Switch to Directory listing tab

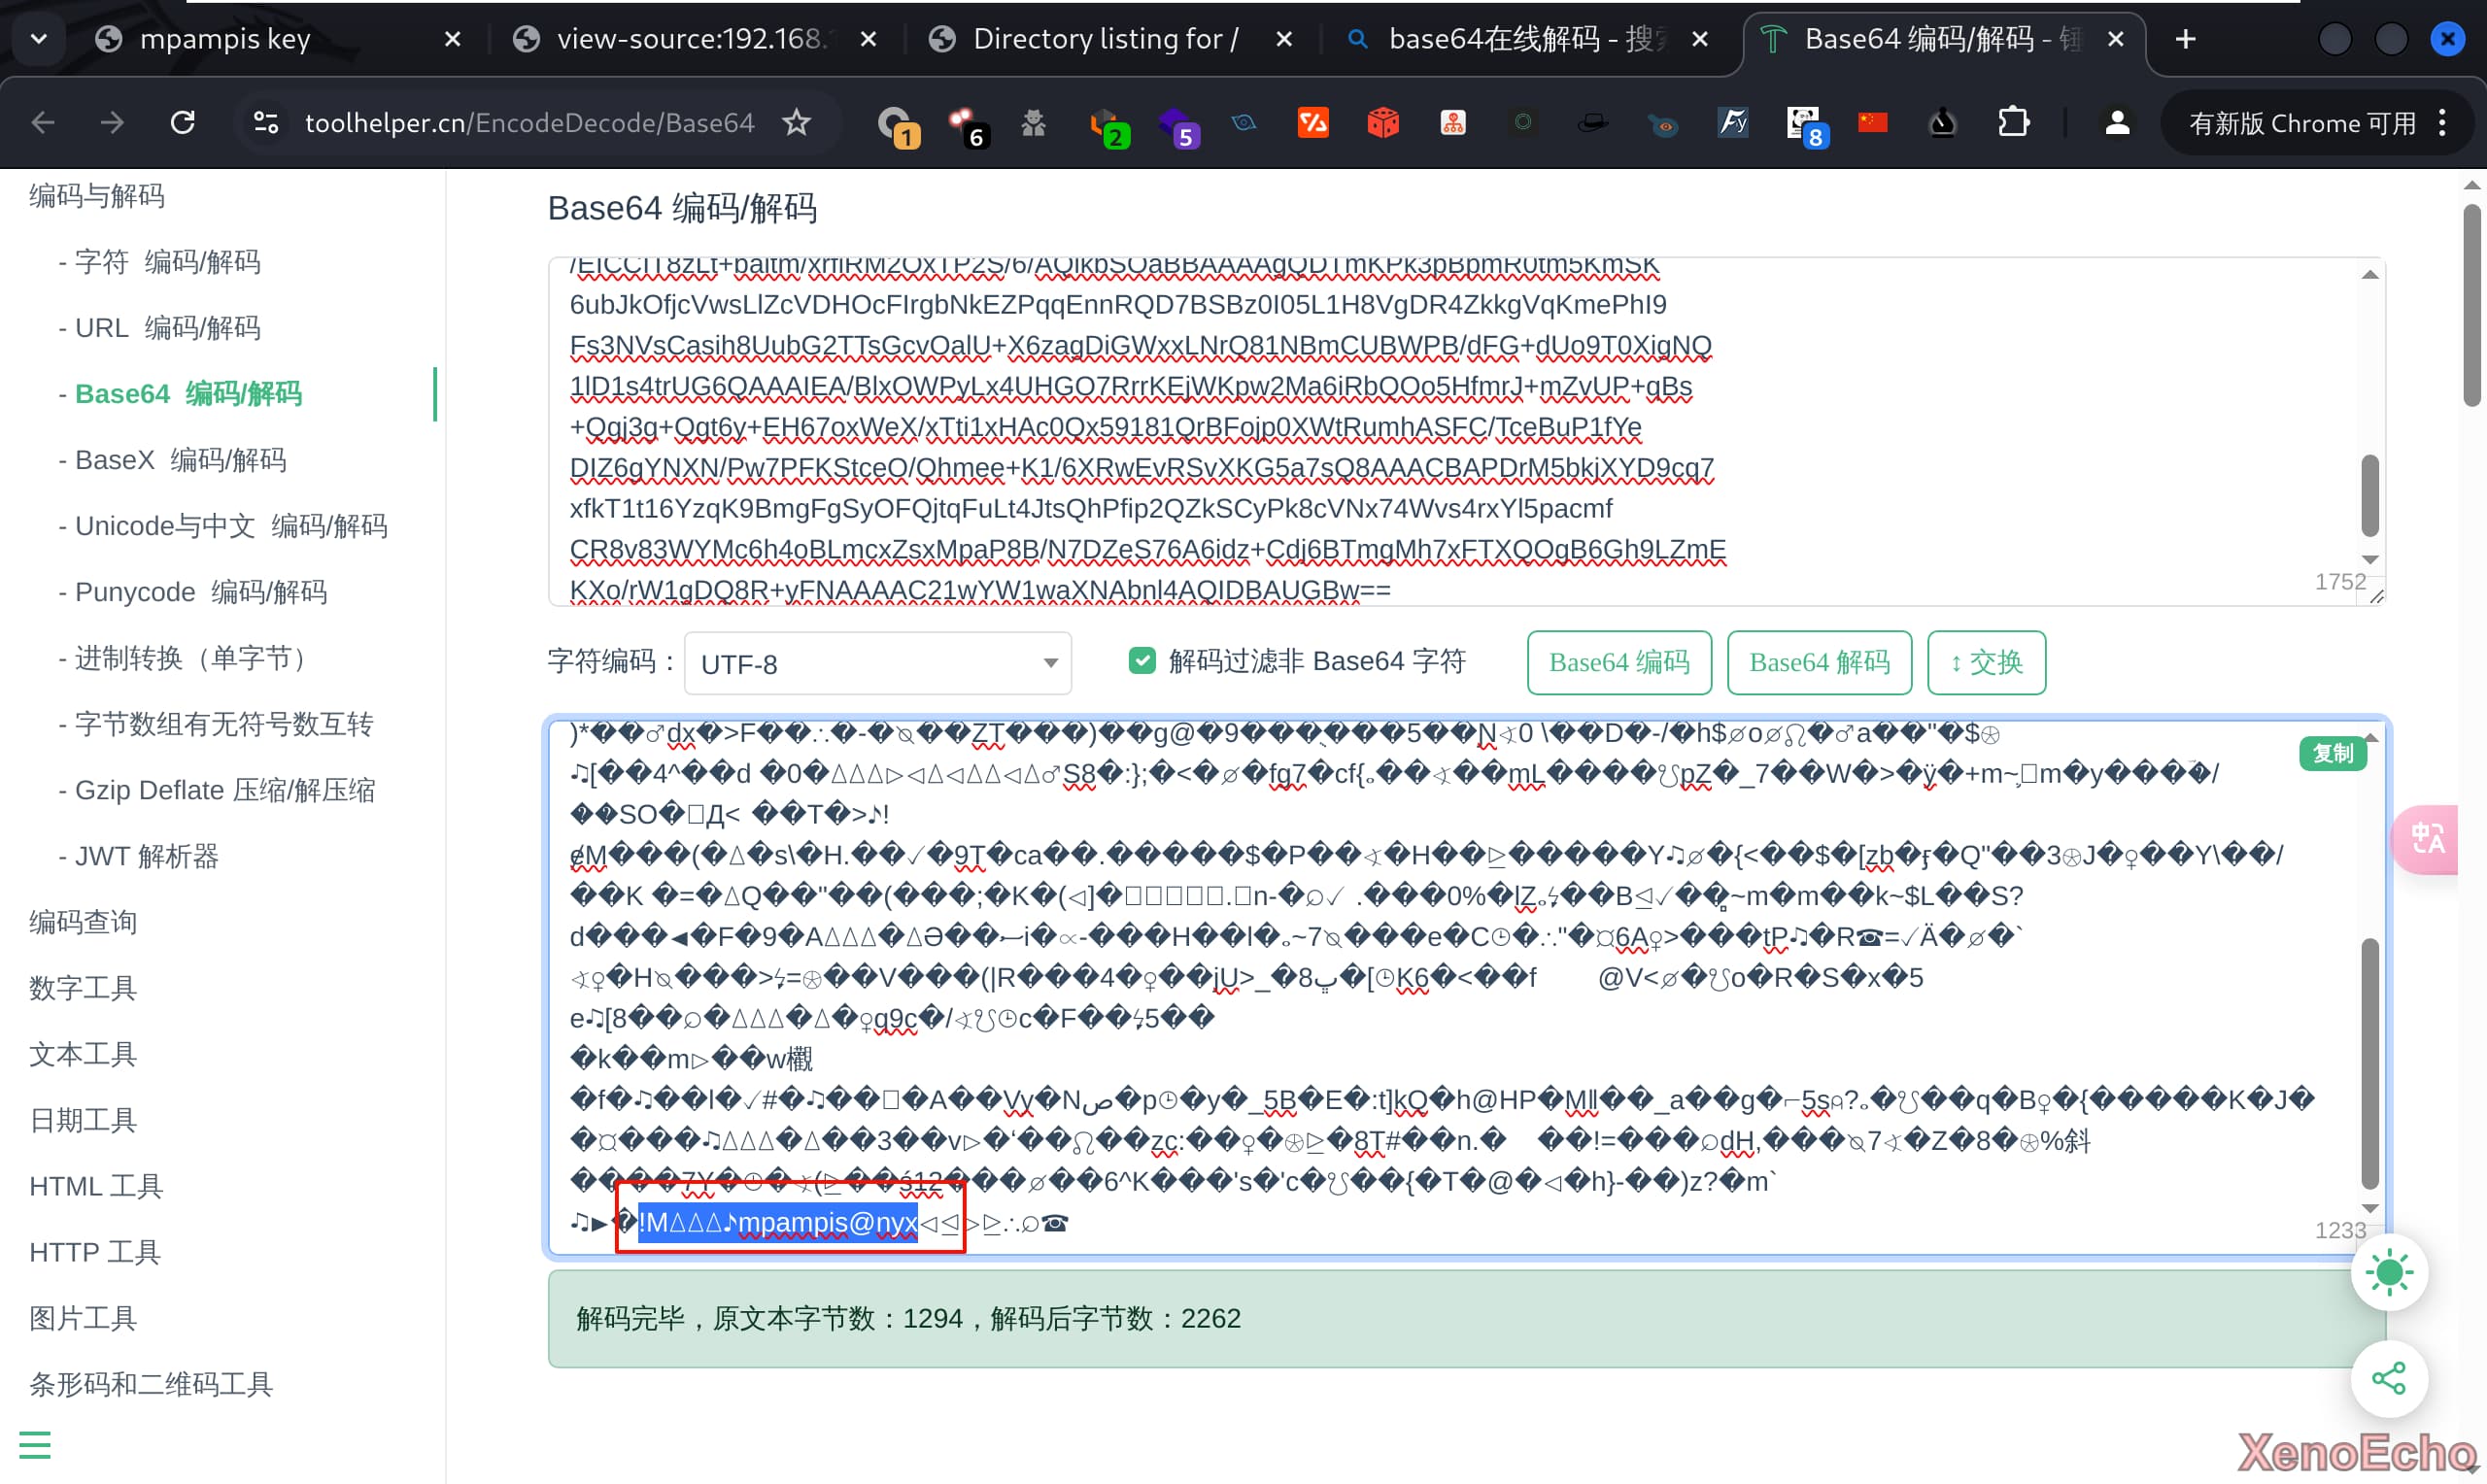tap(1105, 39)
